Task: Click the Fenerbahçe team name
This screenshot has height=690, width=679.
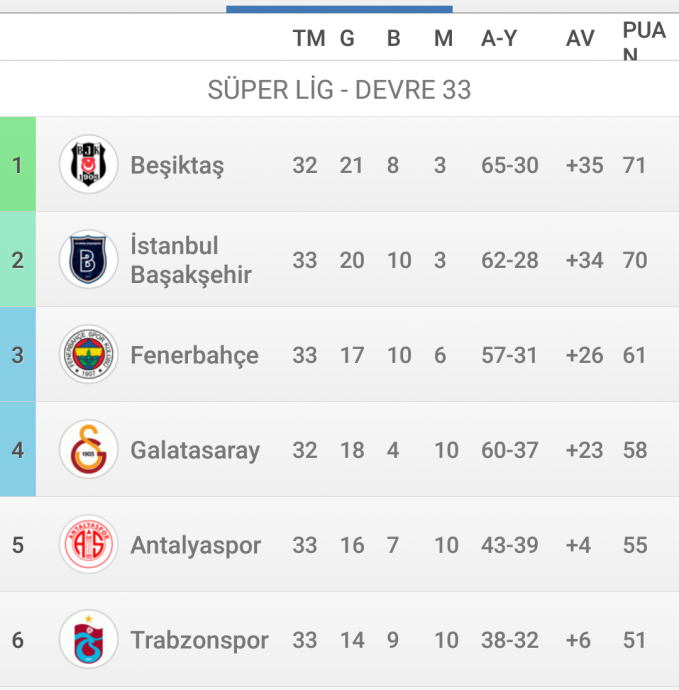Action: [x=195, y=356]
